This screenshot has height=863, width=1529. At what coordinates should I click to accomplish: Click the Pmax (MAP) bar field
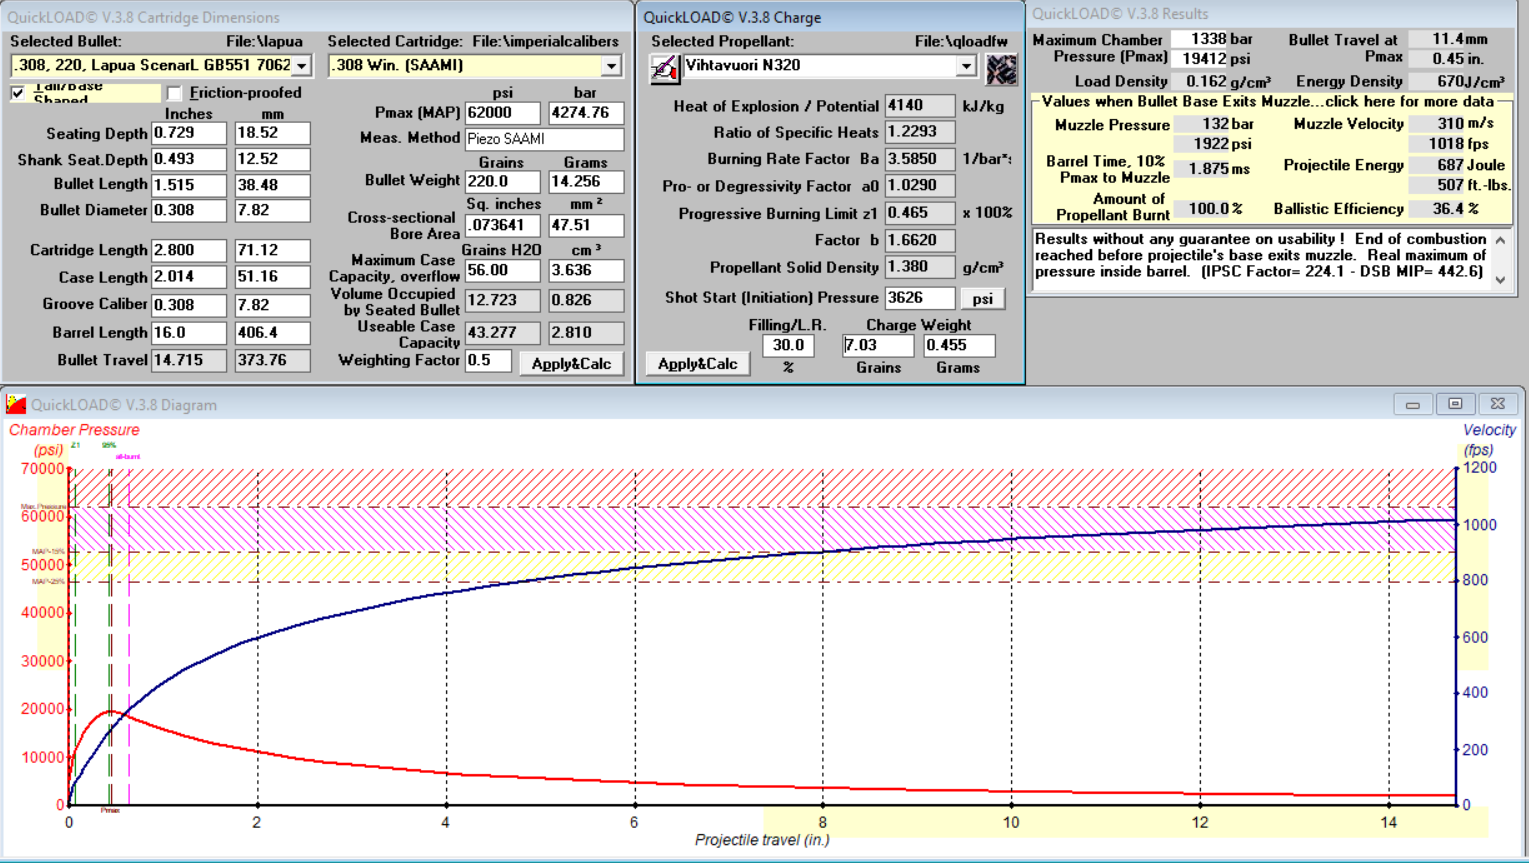tap(586, 113)
